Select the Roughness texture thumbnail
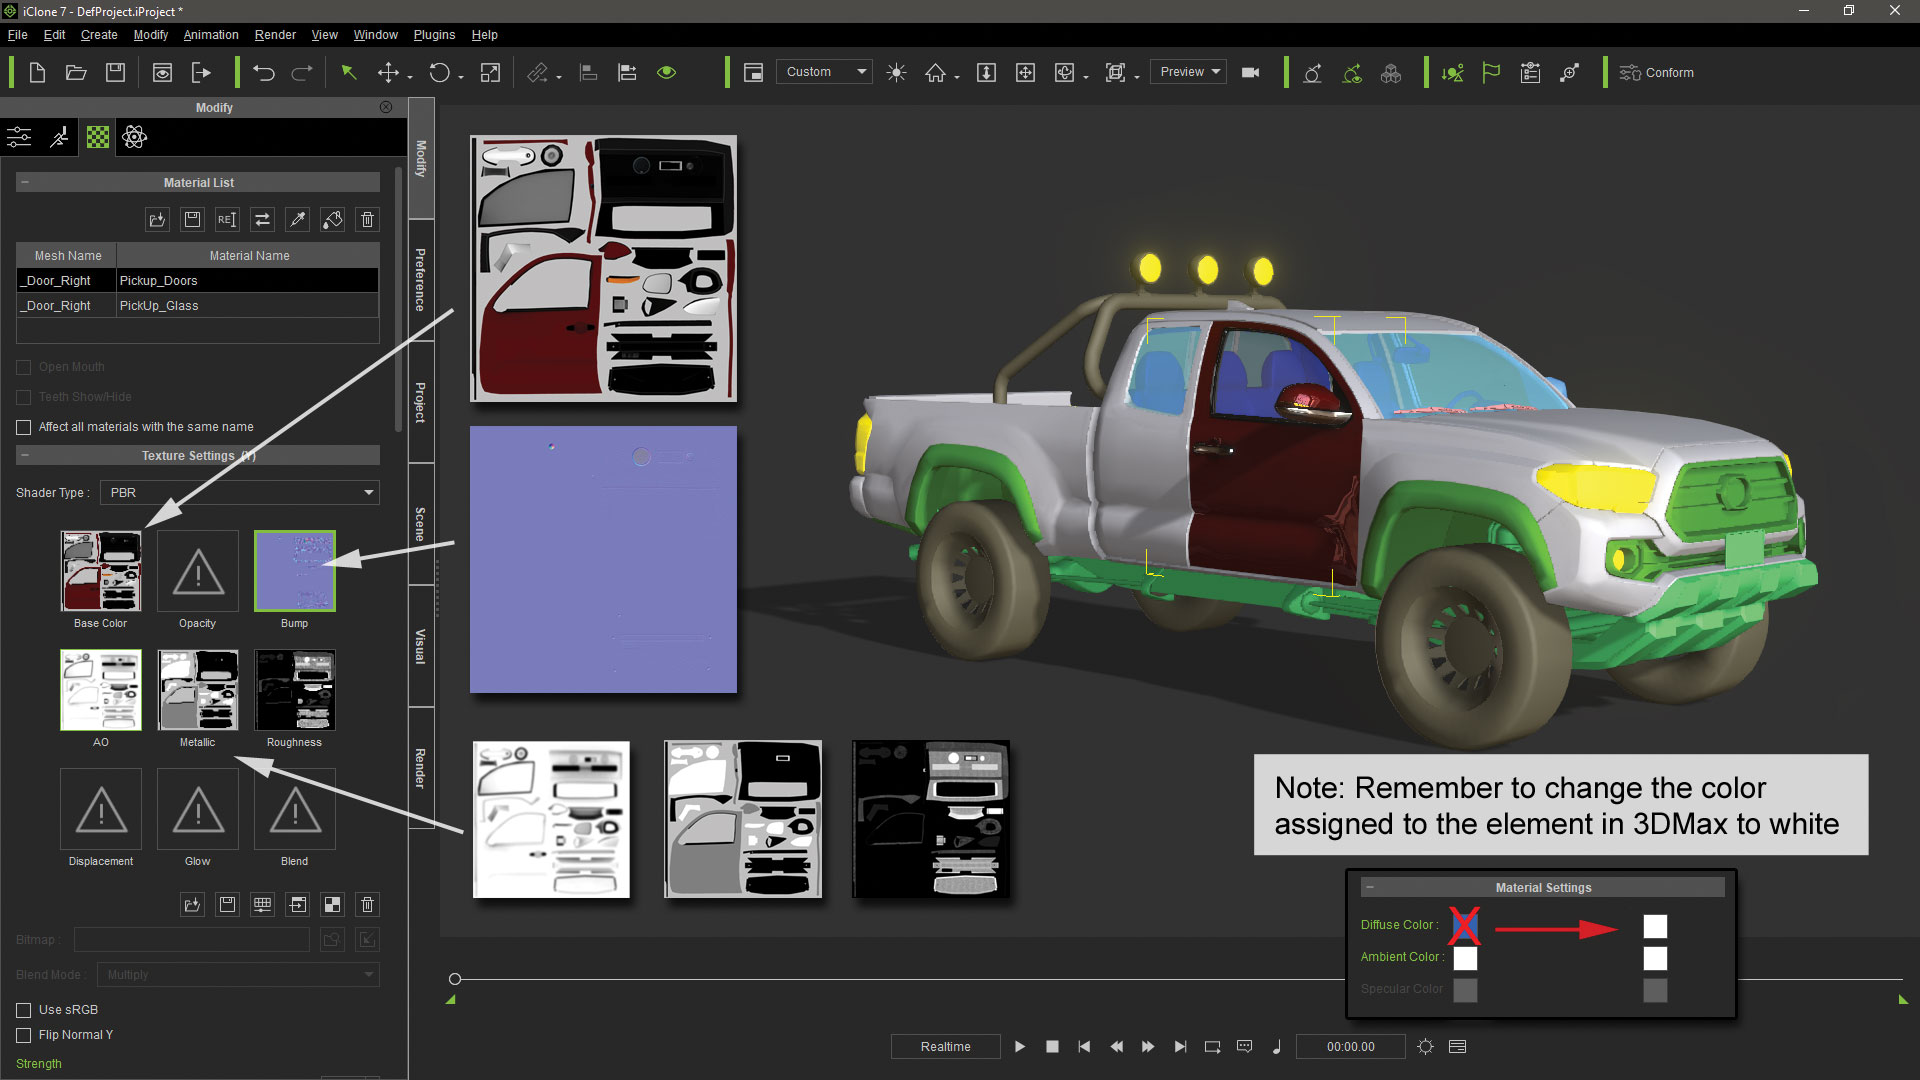 point(295,690)
